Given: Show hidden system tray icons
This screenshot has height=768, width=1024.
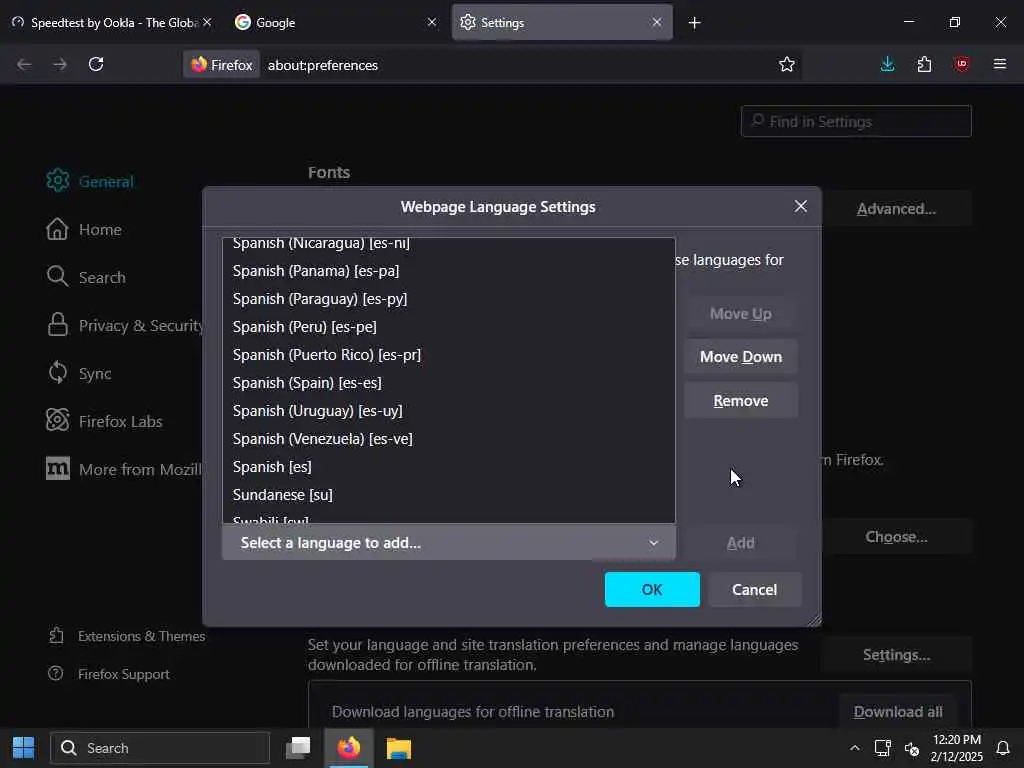Looking at the screenshot, I should 854,748.
